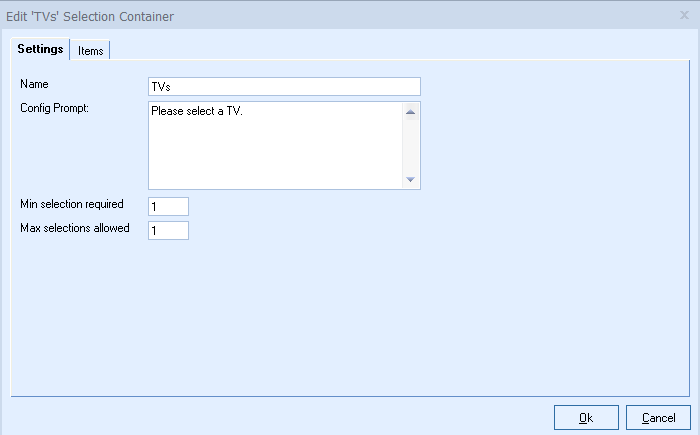The height and width of the screenshot is (435, 700).
Task: Click the Config Prompt scrollbar track
Action: coord(410,145)
